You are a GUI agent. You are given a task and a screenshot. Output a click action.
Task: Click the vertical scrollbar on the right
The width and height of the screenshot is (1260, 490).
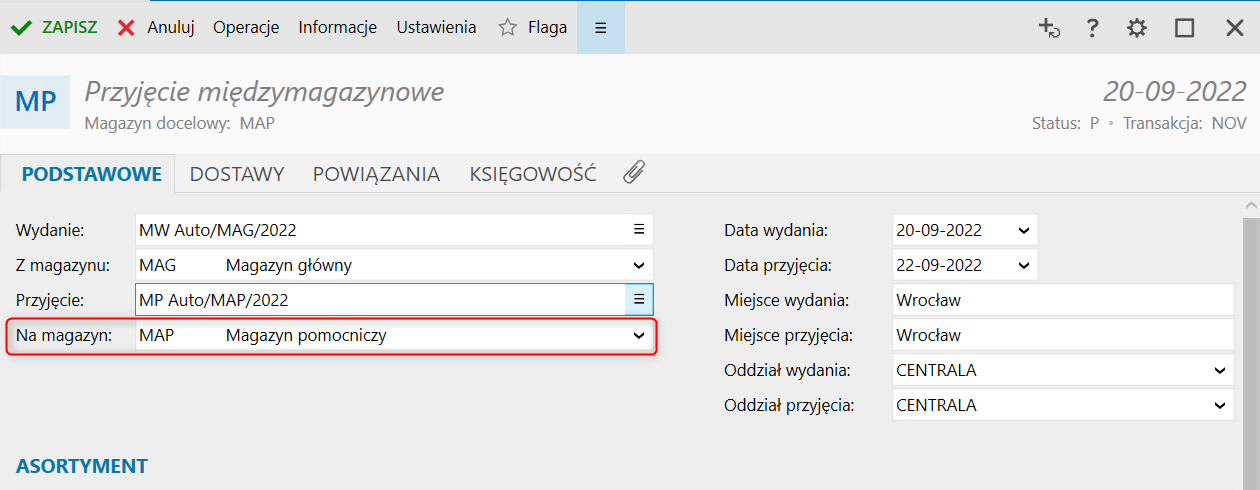[x=1251, y=340]
